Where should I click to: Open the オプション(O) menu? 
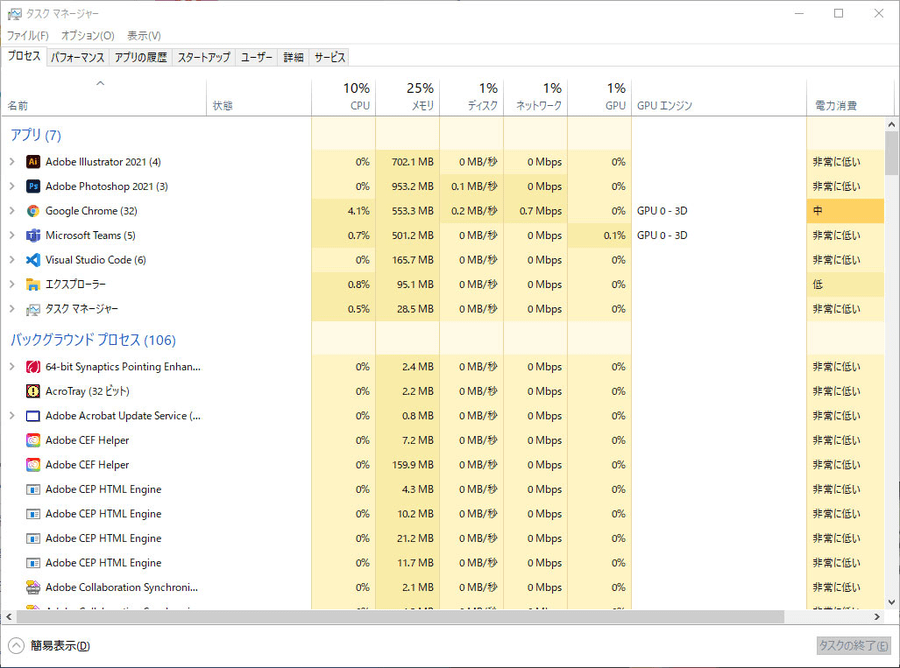[88, 36]
